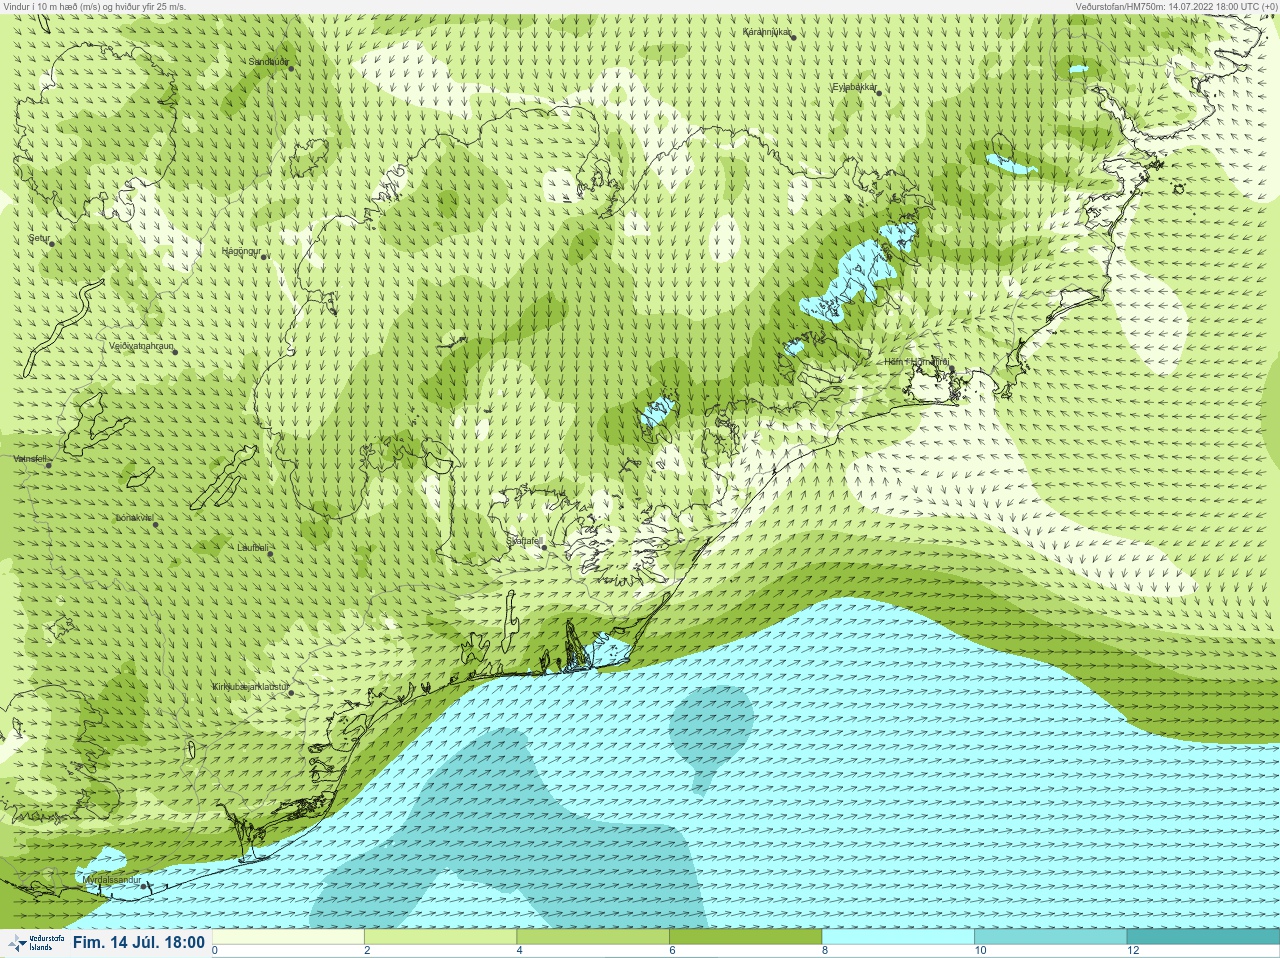
Task: Click the 8–10 m/s legend color swatch
Action: click(x=898, y=937)
